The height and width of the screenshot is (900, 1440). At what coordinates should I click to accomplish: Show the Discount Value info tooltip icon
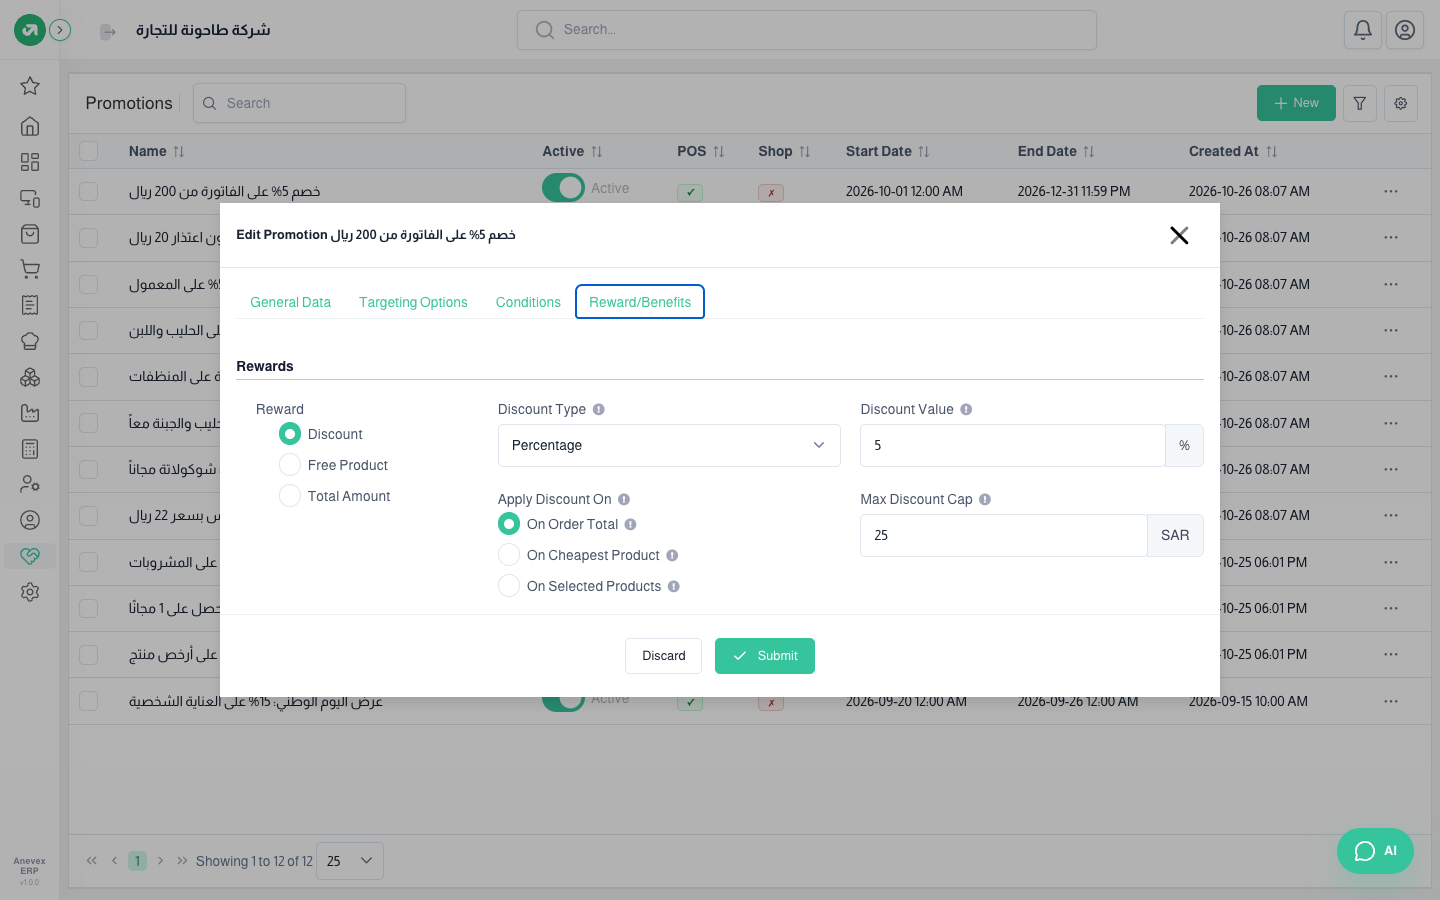966,409
